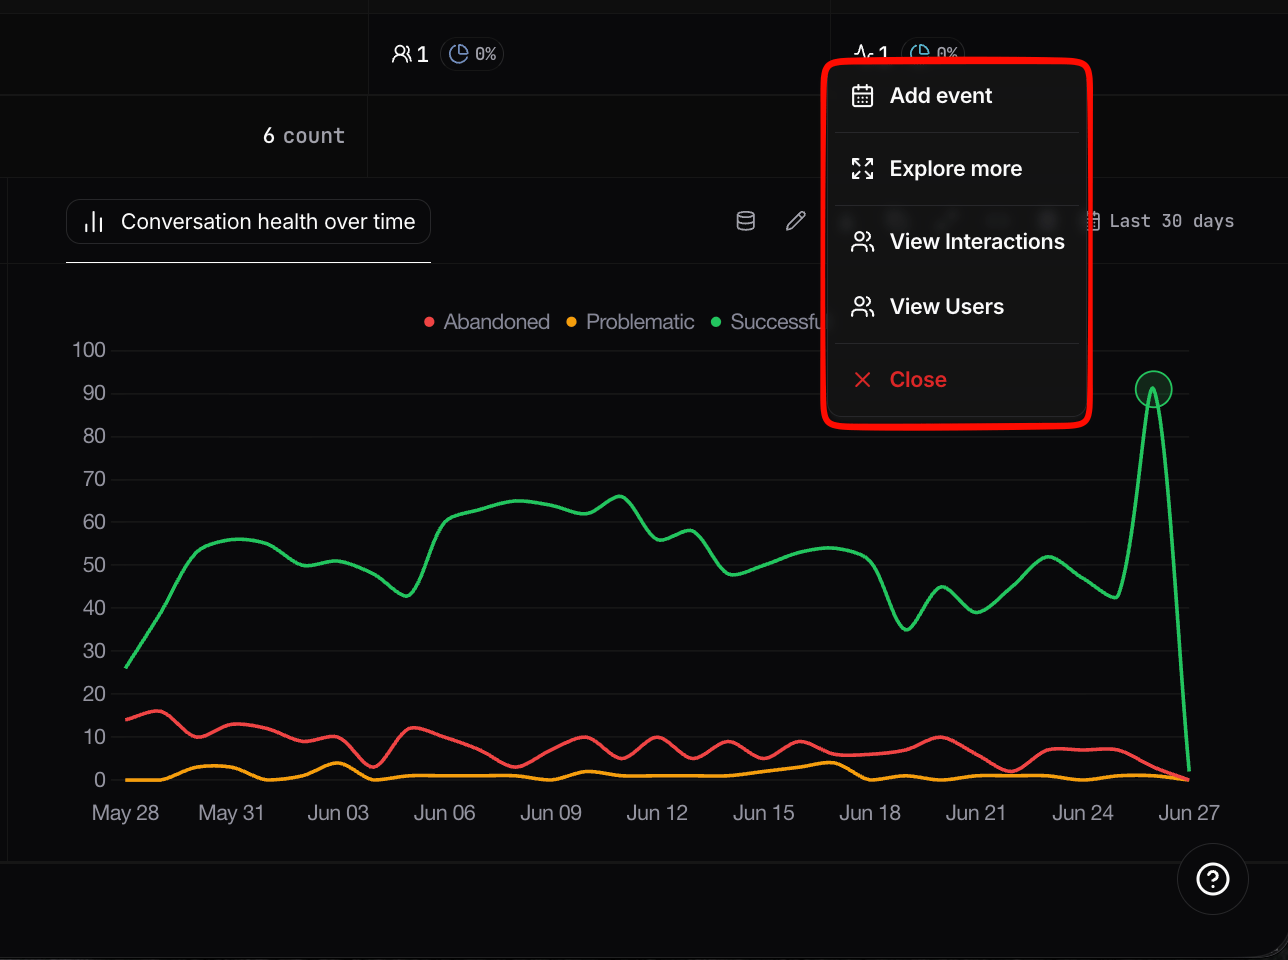Image resolution: width=1288 pixels, height=960 pixels.
Task: Click the 100 y-axis label
Action: (x=89, y=350)
